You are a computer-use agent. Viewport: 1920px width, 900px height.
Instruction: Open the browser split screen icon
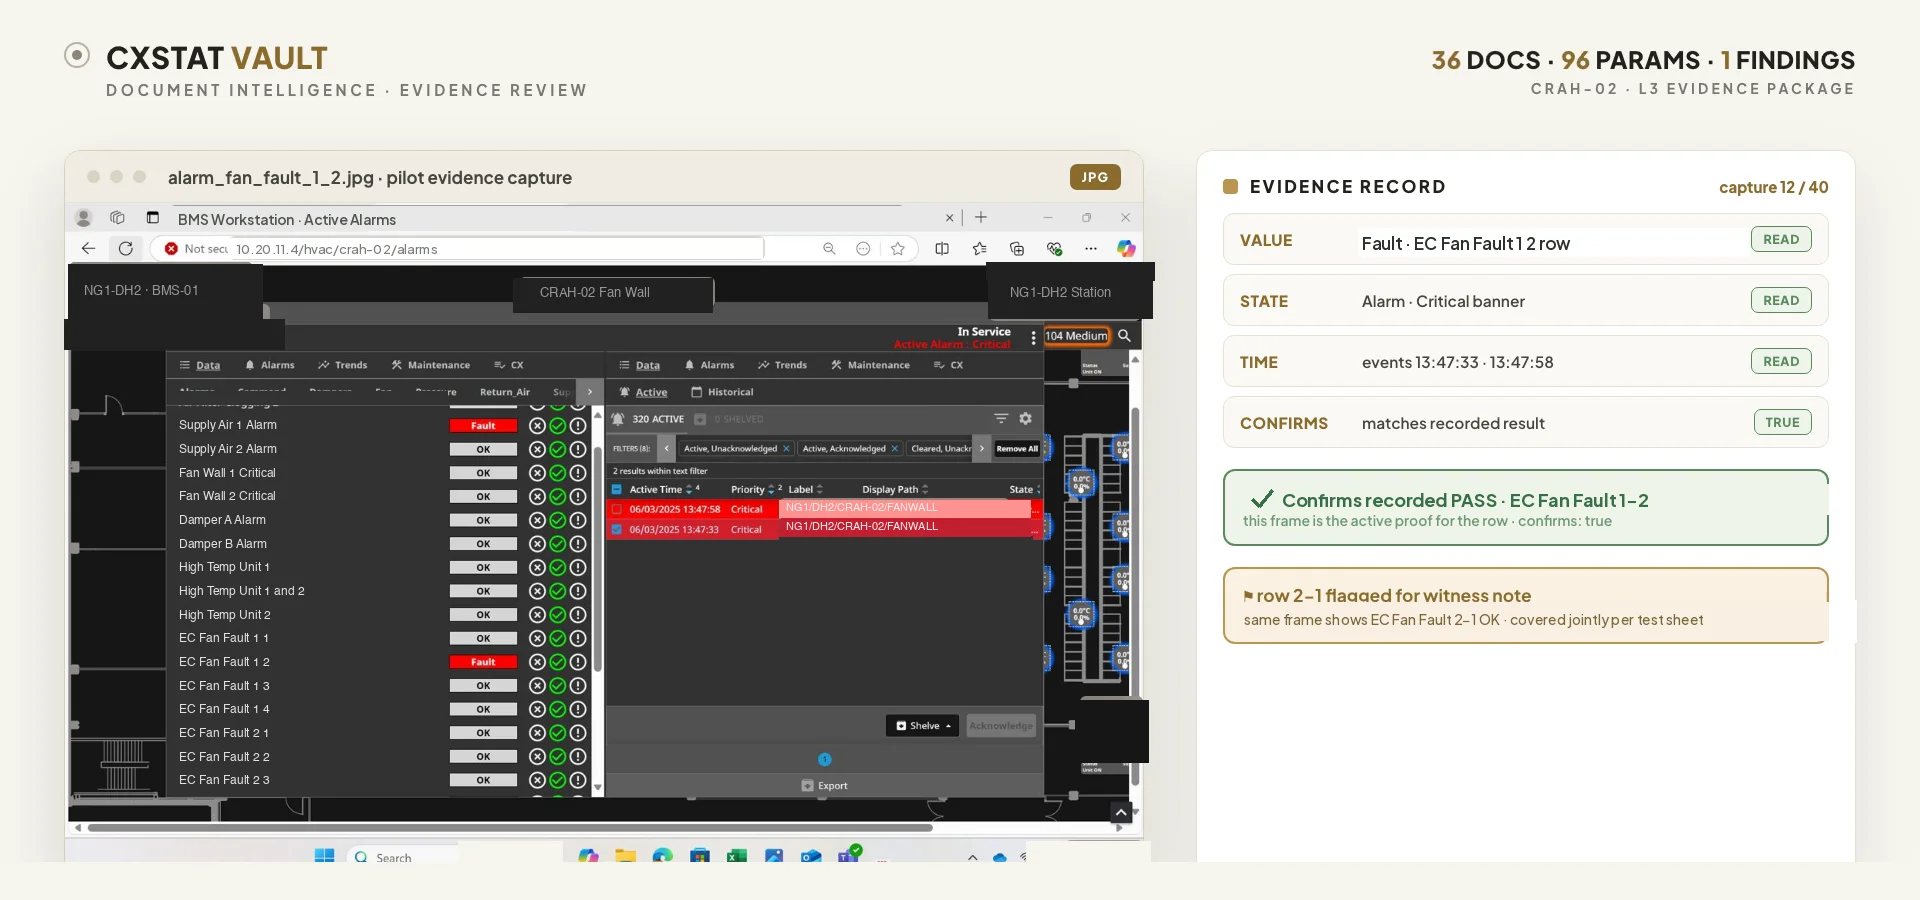pyautogui.click(x=942, y=249)
